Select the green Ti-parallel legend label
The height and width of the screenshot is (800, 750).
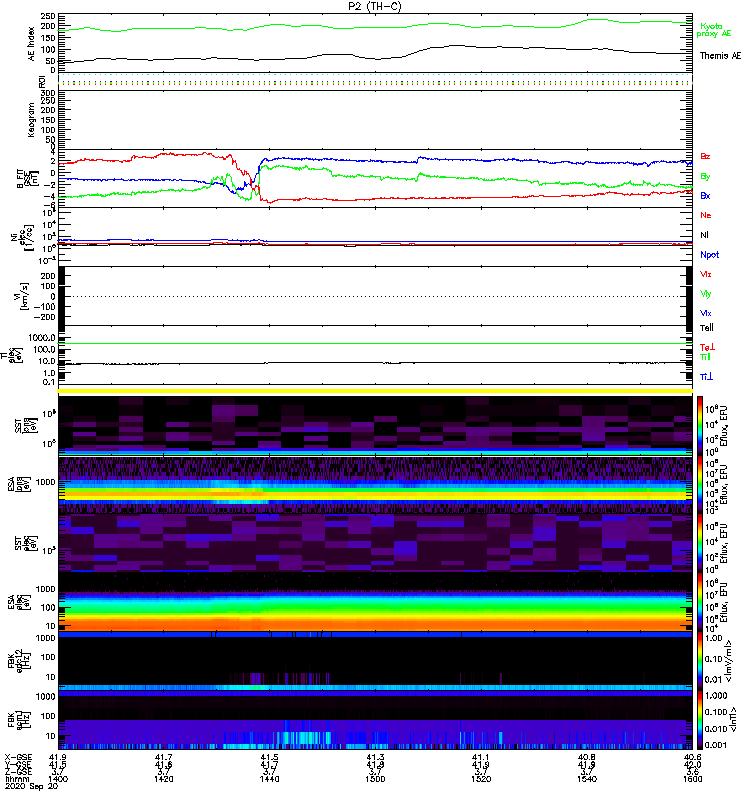pos(705,357)
